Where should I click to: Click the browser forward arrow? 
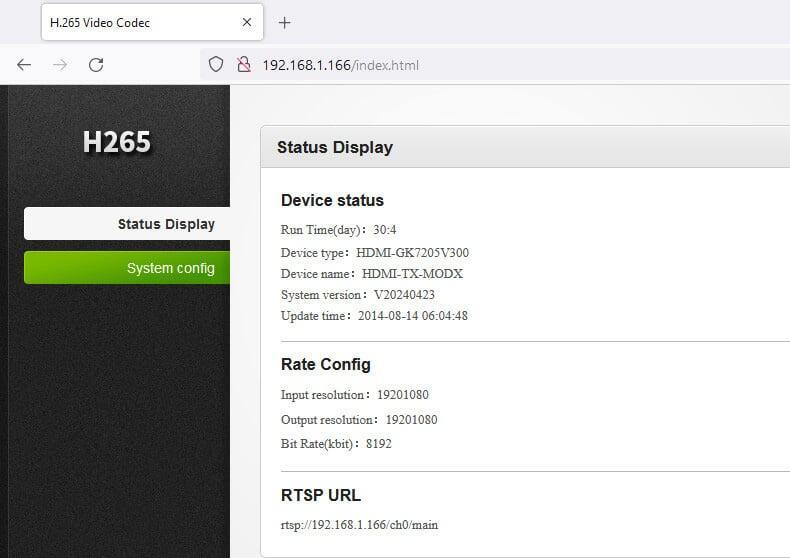point(60,65)
